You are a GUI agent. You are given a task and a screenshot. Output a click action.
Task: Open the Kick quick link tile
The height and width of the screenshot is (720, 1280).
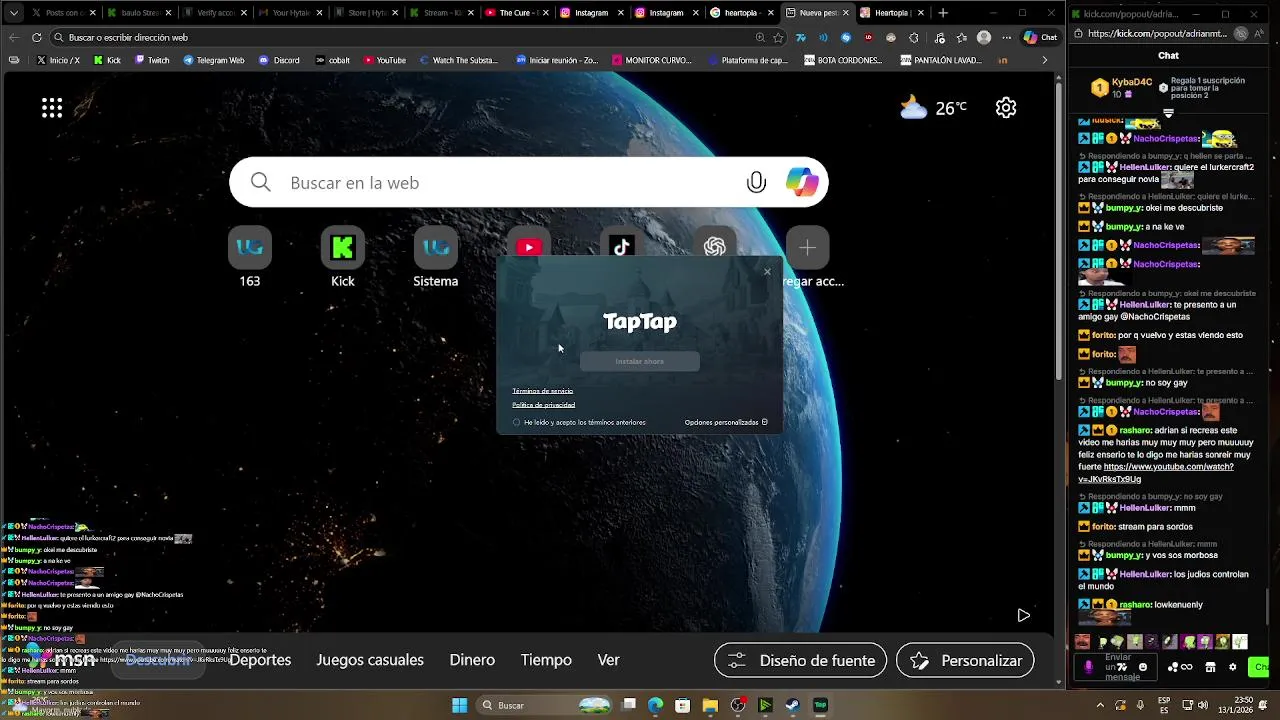(x=343, y=247)
